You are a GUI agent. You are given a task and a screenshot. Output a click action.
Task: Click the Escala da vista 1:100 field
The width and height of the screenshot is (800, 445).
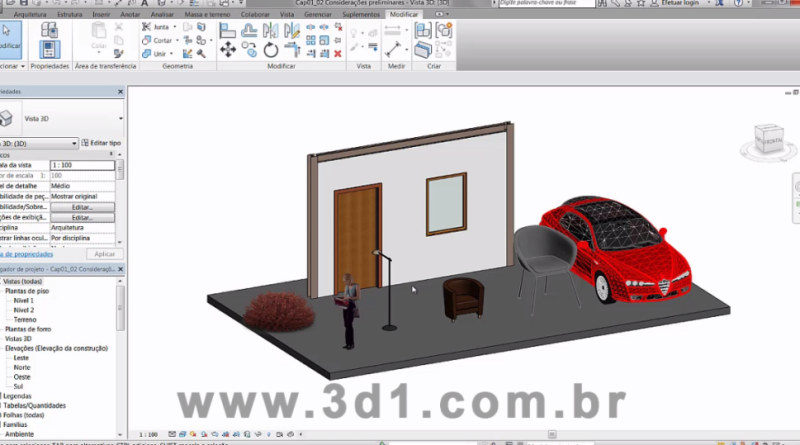pos(82,165)
